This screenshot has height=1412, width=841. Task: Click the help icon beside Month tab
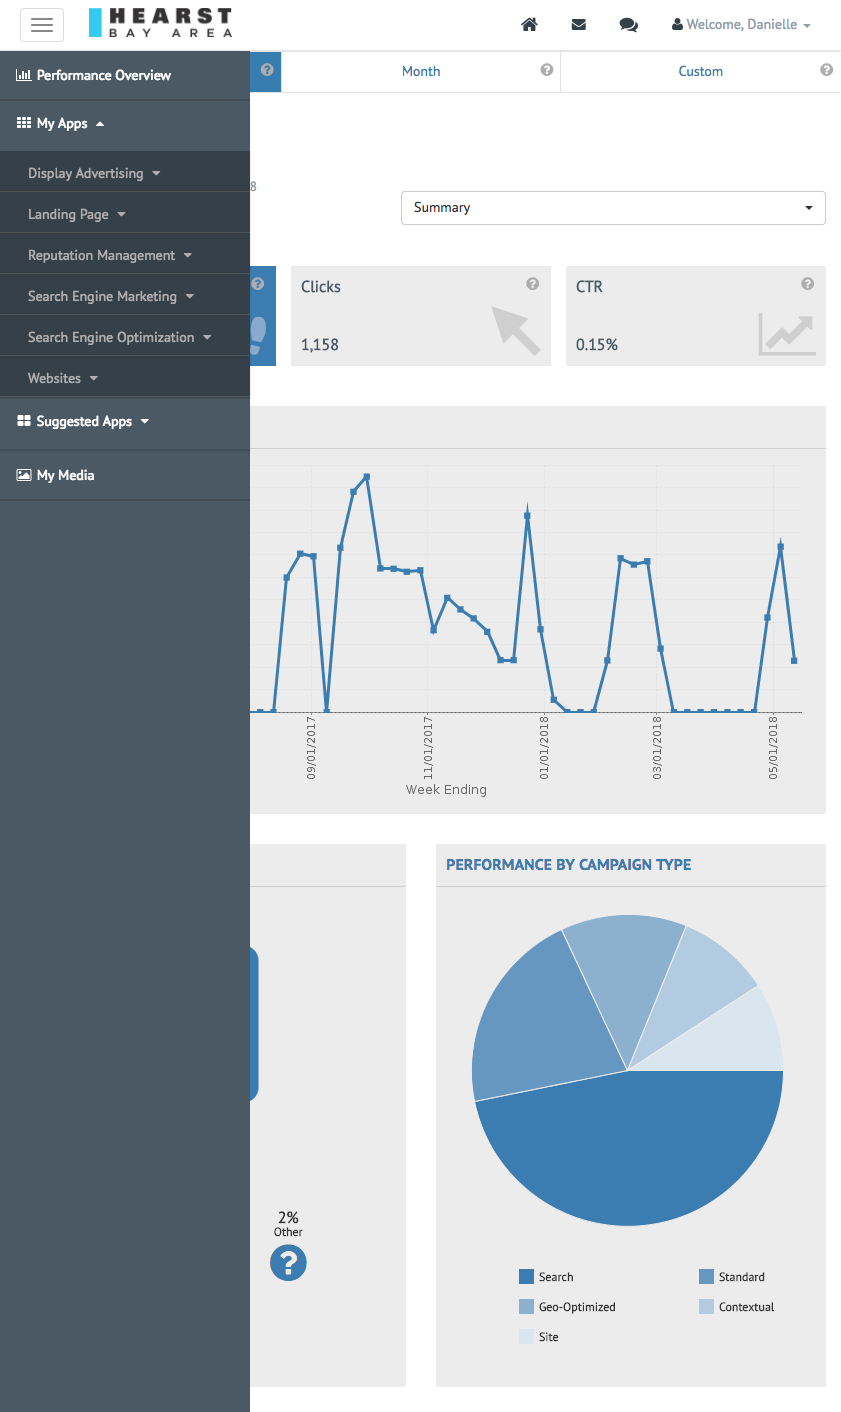point(547,70)
